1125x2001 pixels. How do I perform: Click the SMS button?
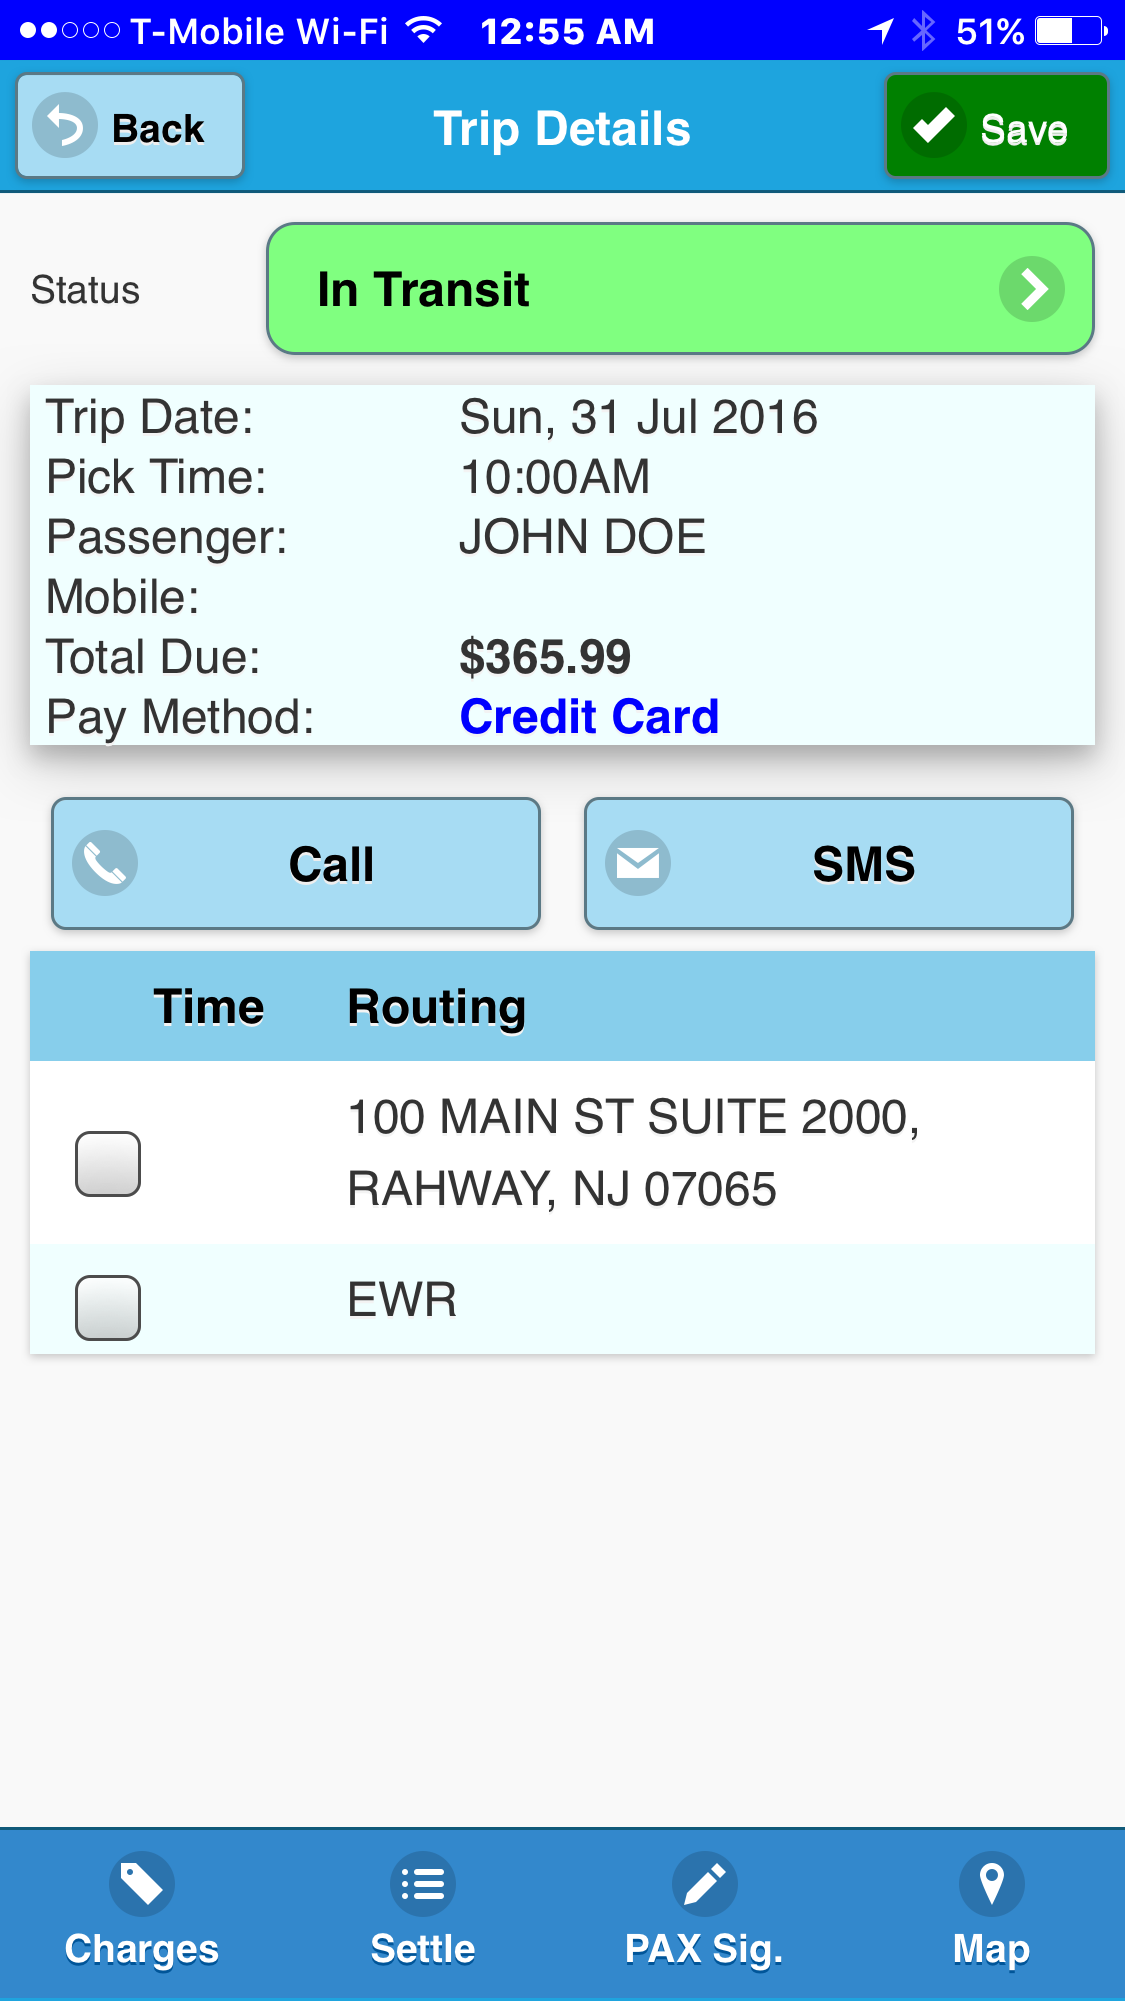[829, 863]
